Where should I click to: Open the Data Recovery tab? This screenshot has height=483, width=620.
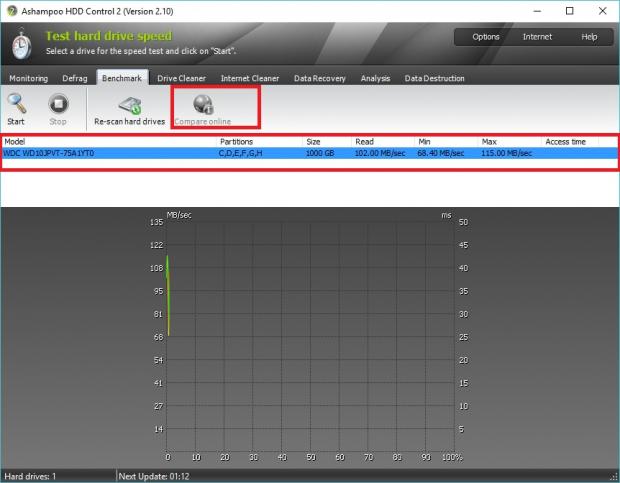(321, 78)
